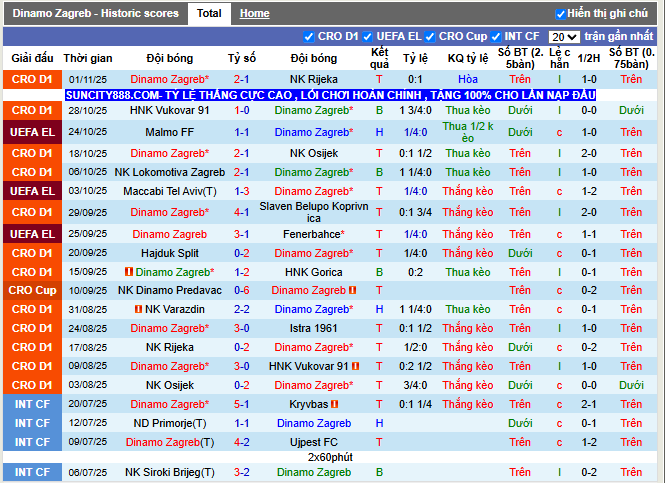Open the 4-1 score on 29/09/25

coord(241,212)
